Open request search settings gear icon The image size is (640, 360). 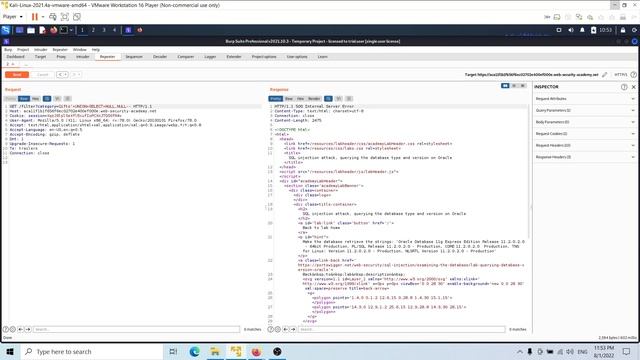tap(13, 329)
